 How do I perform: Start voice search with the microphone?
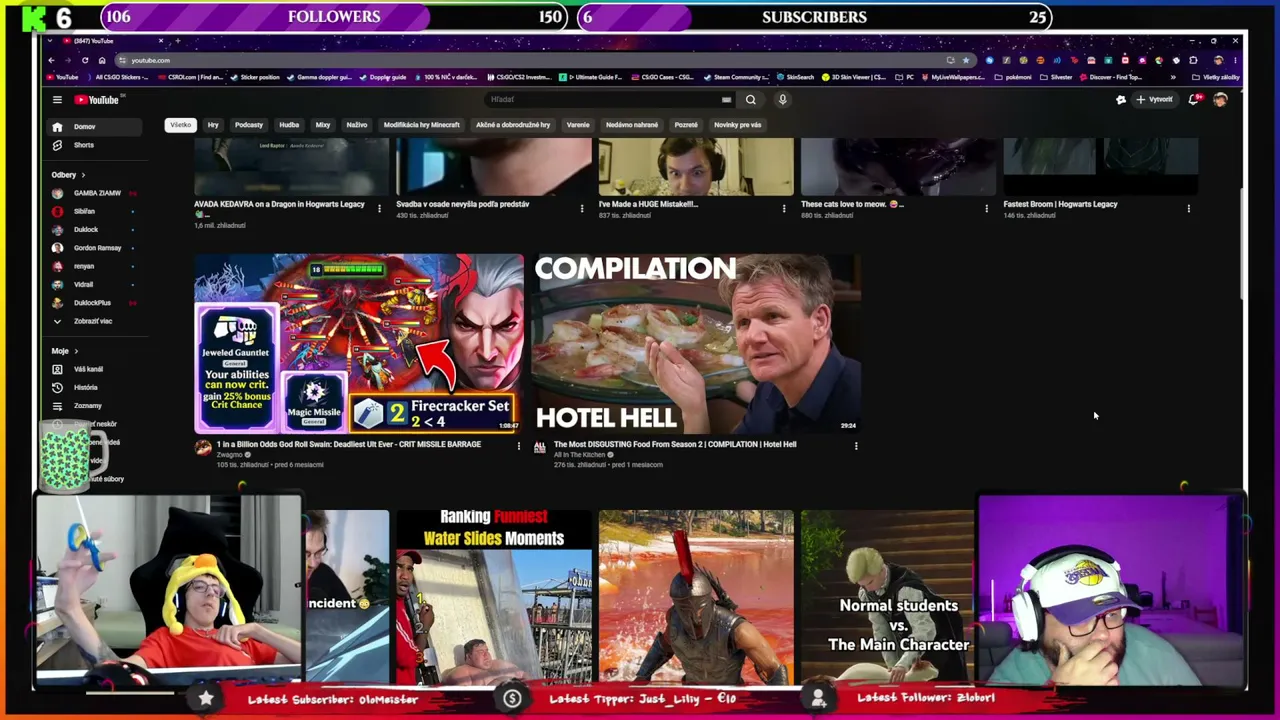[782, 100]
